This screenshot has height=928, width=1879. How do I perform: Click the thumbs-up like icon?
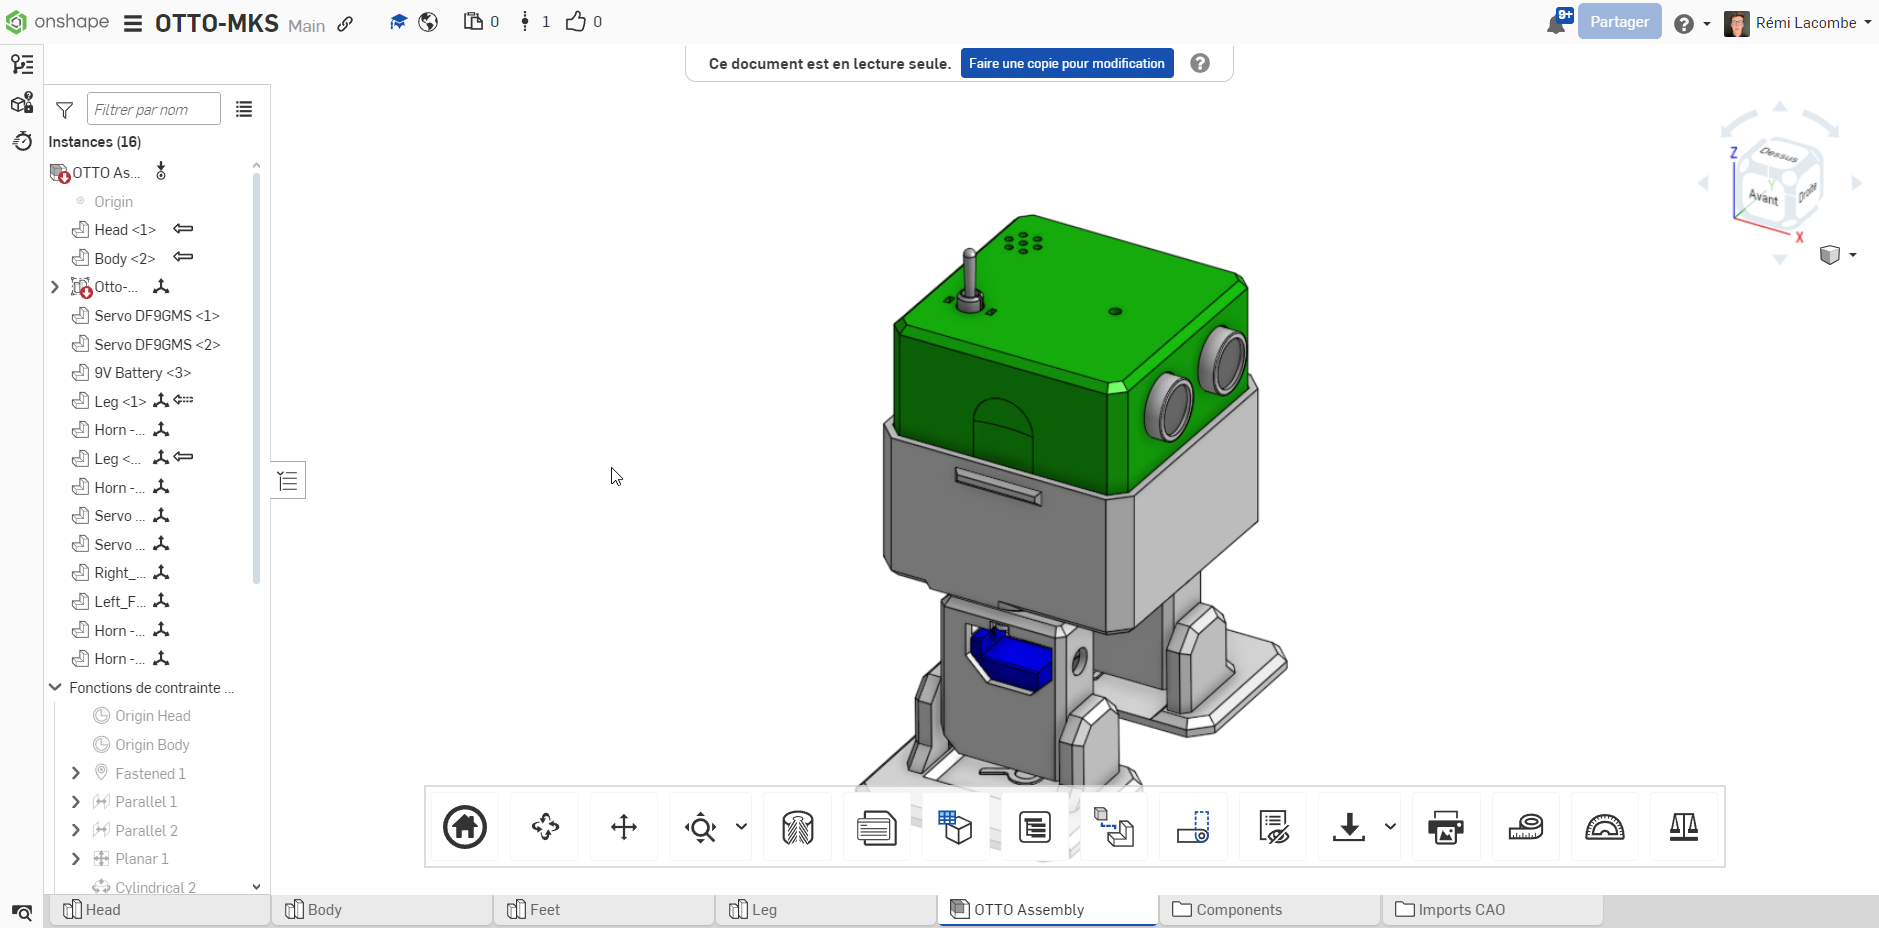tap(576, 22)
